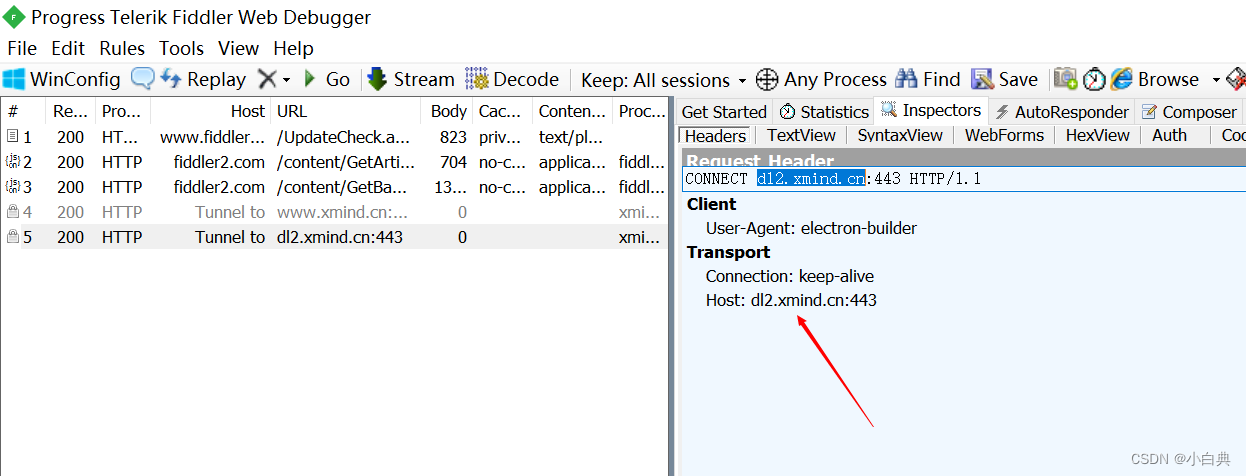Click the Fiddler app title icon
The image size is (1246, 476).
pos(14,17)
